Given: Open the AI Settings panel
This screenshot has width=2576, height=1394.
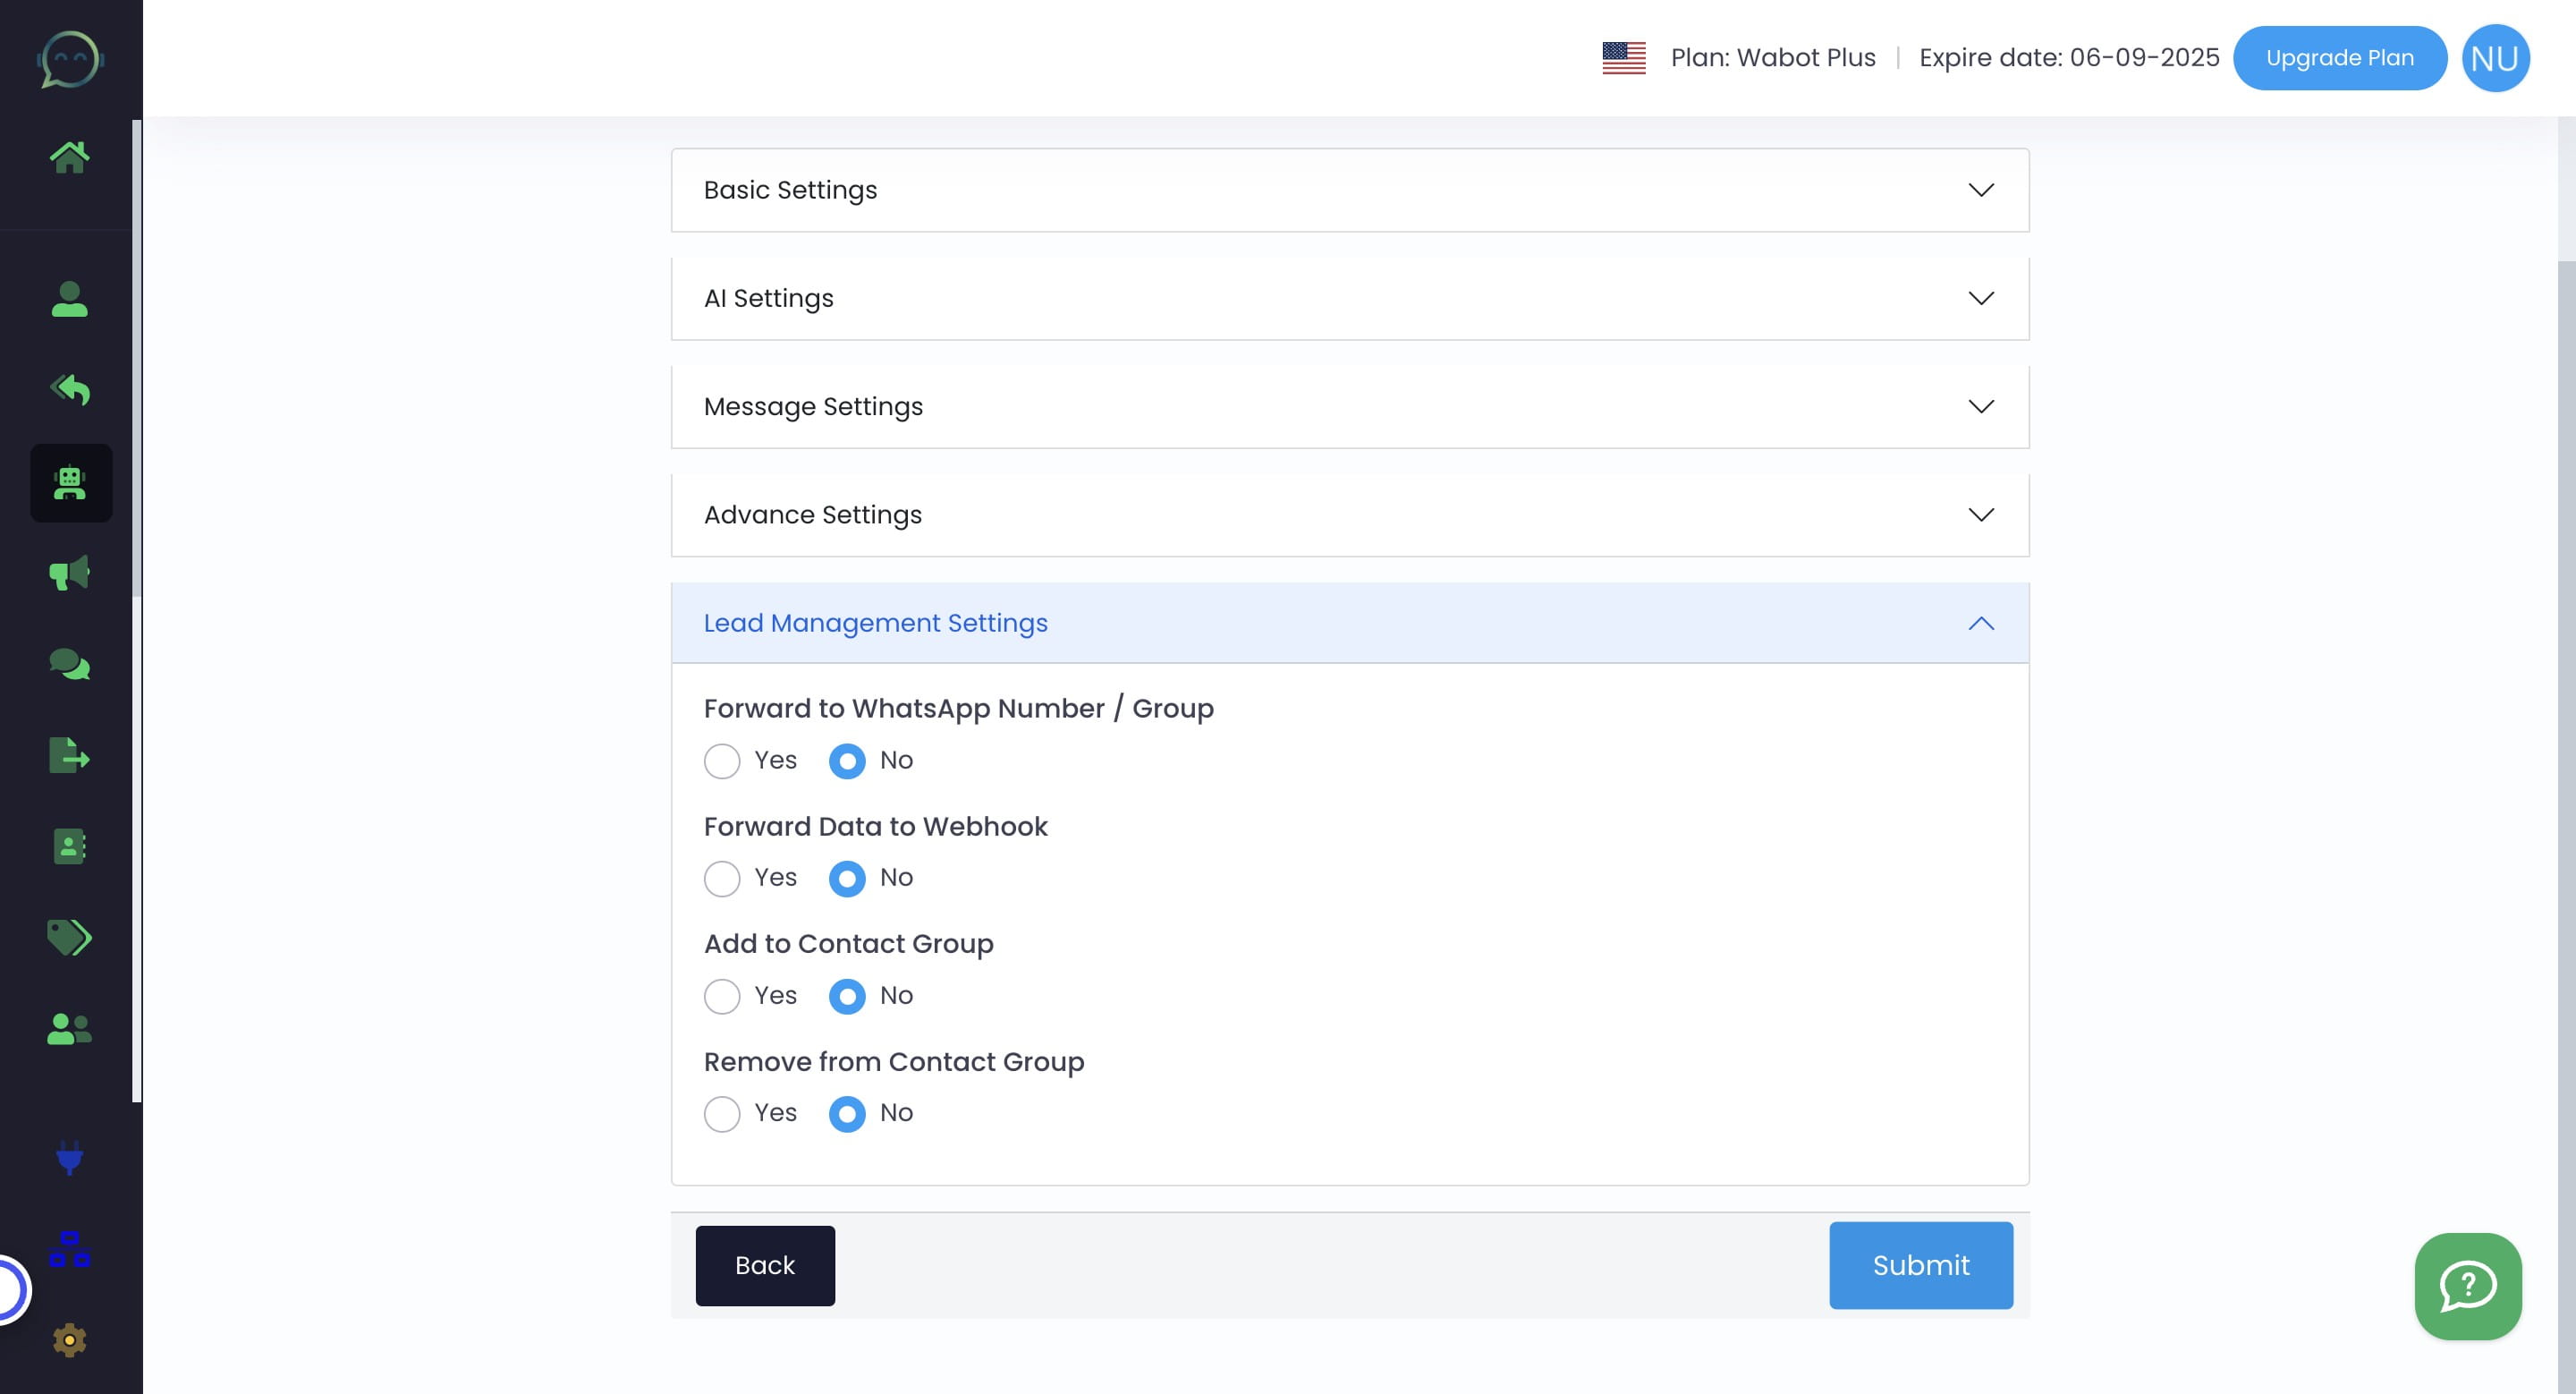Looking at the screenshot, I should click(1349, 299).
